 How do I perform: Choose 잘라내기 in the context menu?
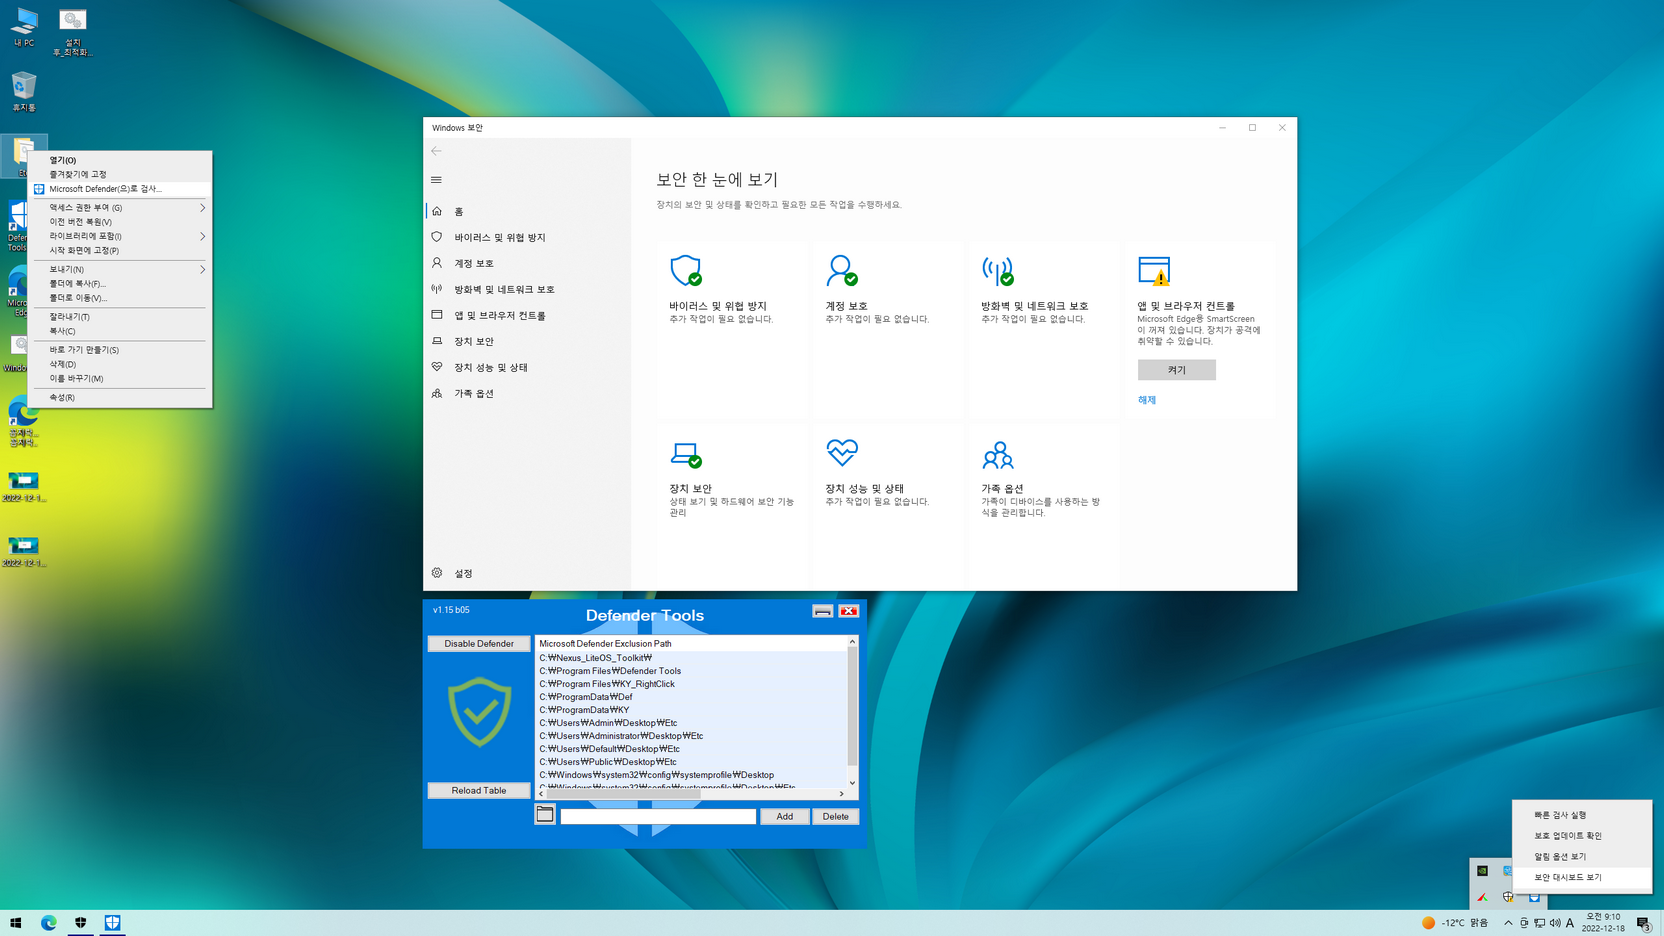click(120, 317)
